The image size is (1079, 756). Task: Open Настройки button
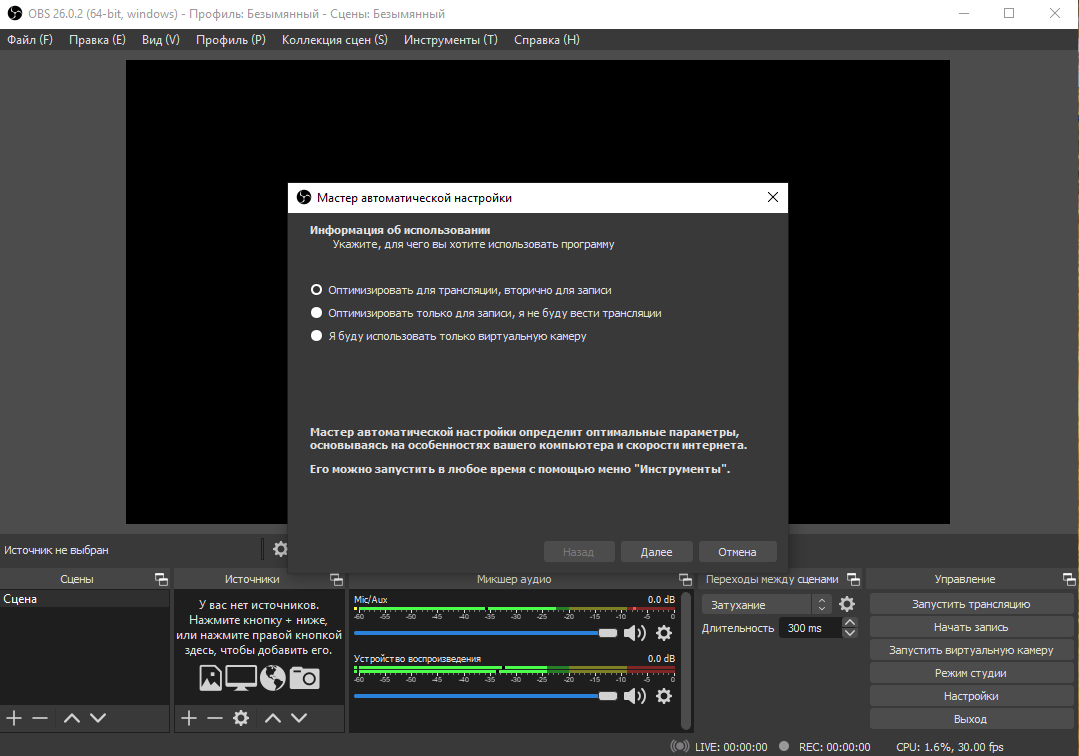(971, 696)
